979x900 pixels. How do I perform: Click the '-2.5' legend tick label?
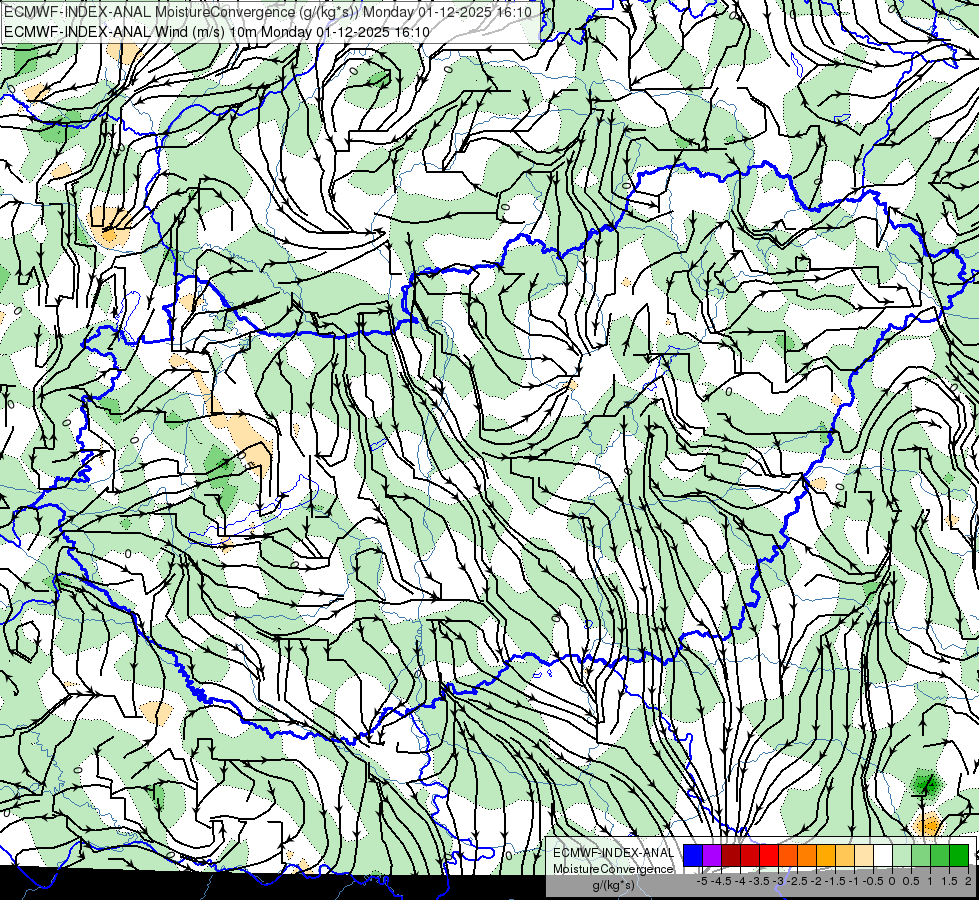(797, 881)
